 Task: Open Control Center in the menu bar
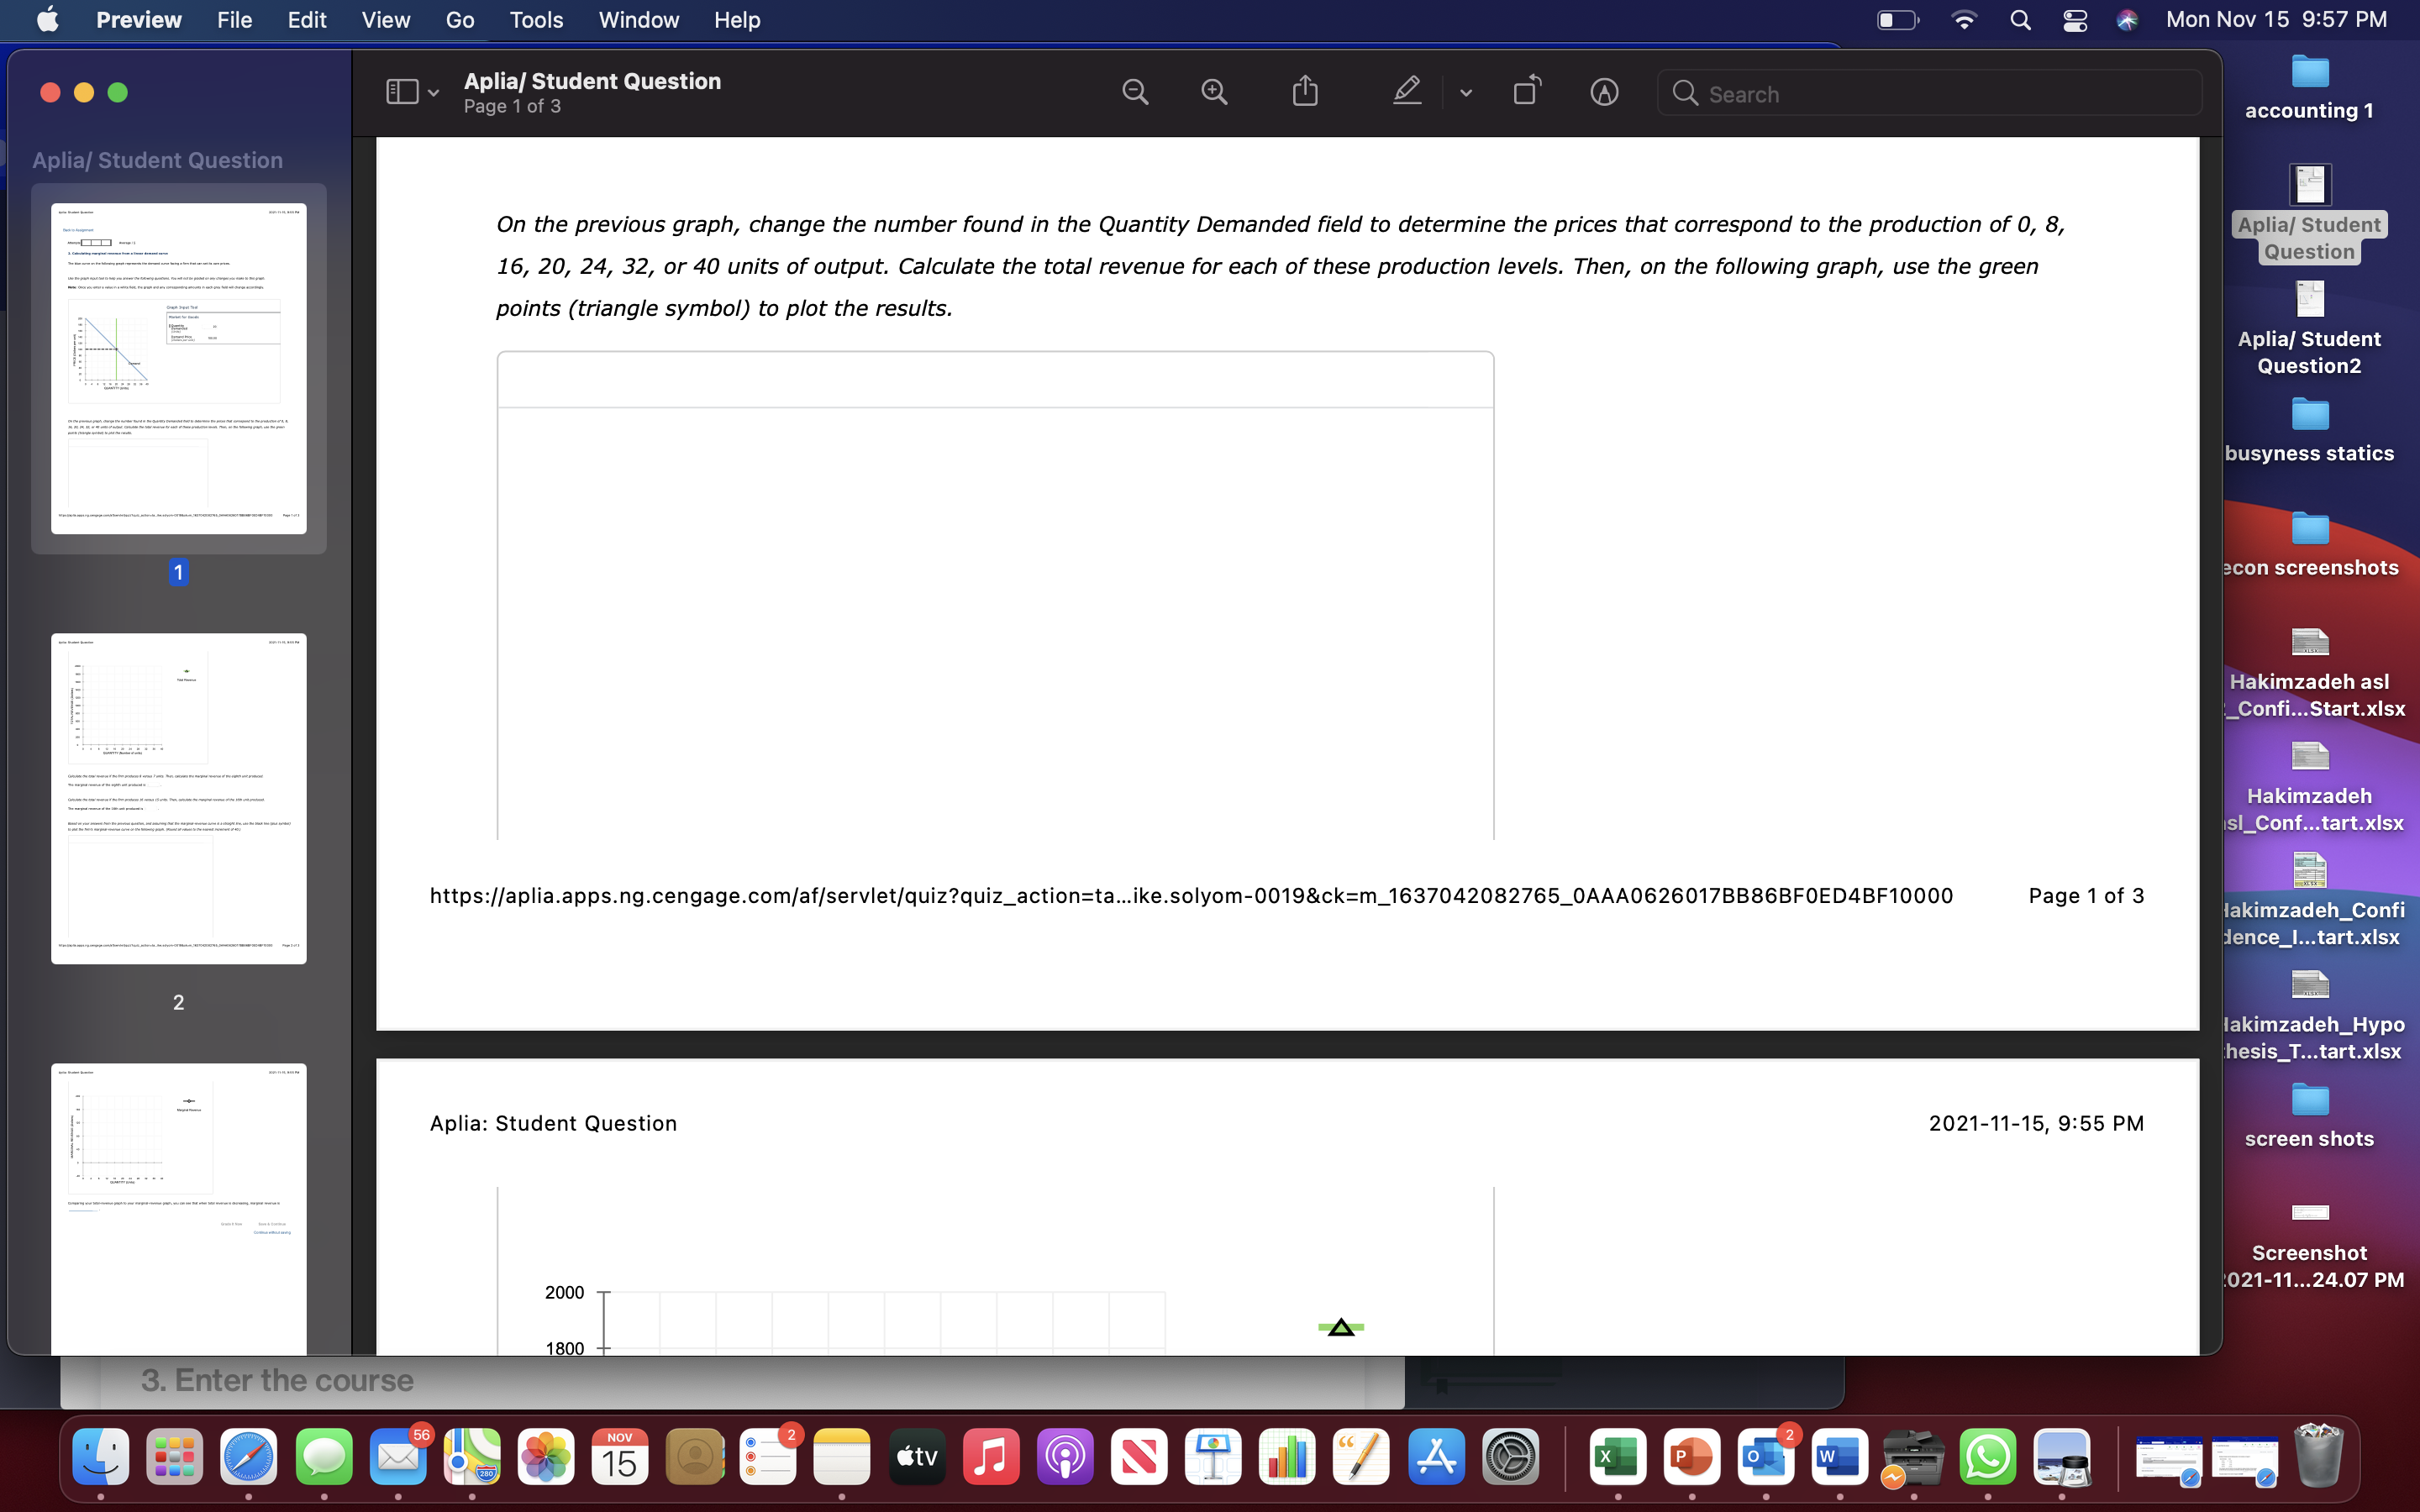click(2074, 20)
